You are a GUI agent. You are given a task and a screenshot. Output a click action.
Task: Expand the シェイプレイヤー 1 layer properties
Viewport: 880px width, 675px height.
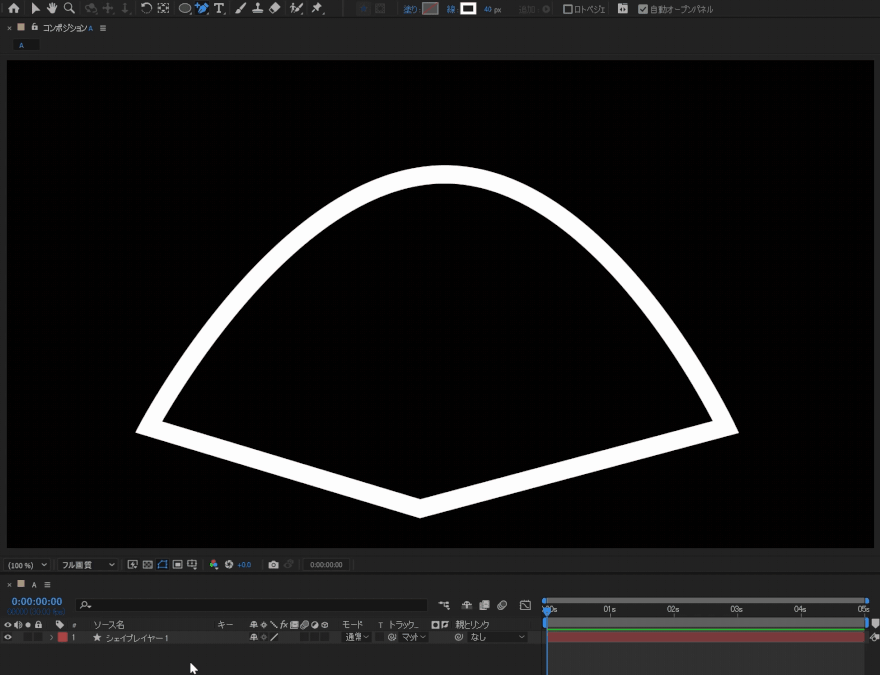tap(51, 637)
